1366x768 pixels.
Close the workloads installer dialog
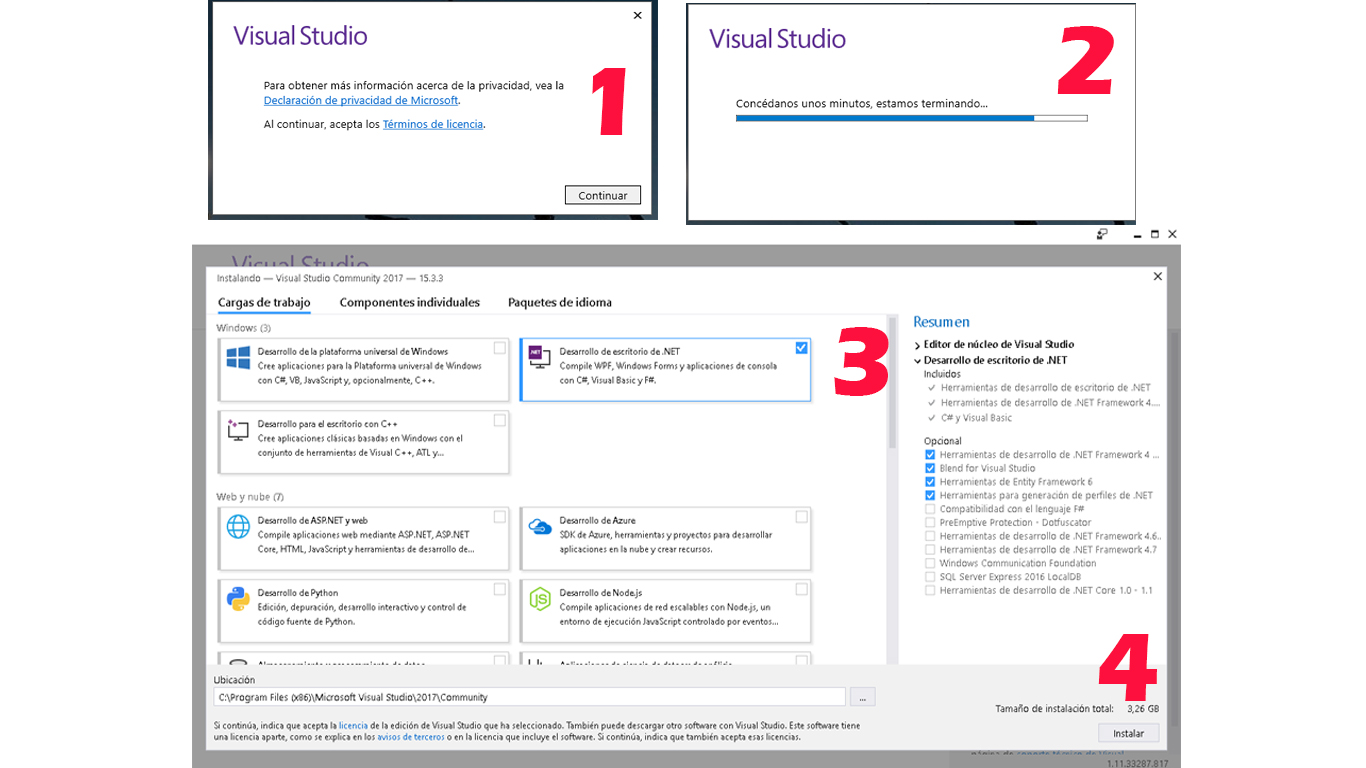click(1158, 276)
